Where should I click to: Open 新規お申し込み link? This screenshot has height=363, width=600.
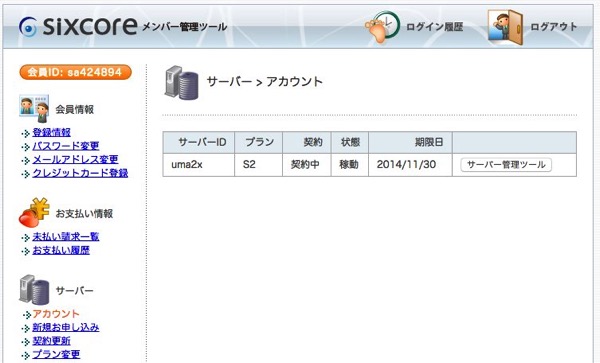65,327
